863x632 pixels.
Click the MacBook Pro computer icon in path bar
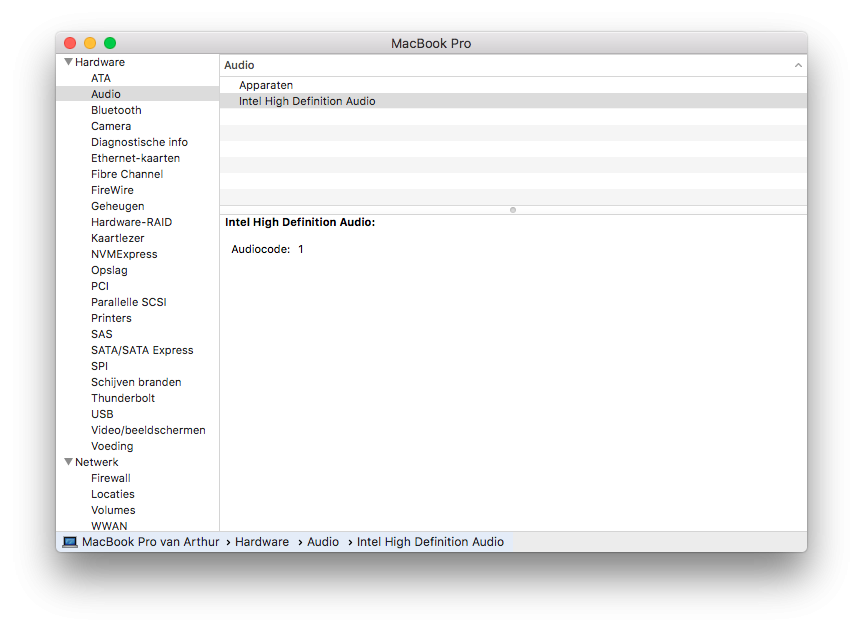click(x=70, y=542)
